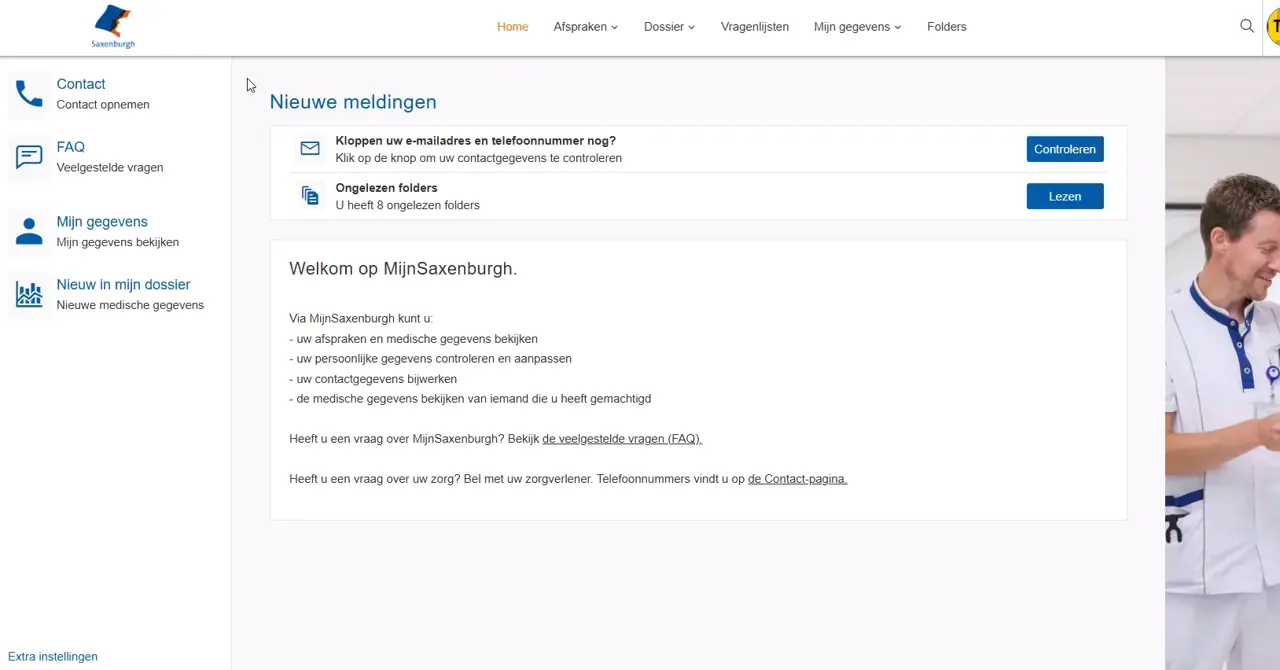Click the 'Ongelezen folders' notification title
This screenshot has height=670, width=1280.
click(x=386, y=188)
